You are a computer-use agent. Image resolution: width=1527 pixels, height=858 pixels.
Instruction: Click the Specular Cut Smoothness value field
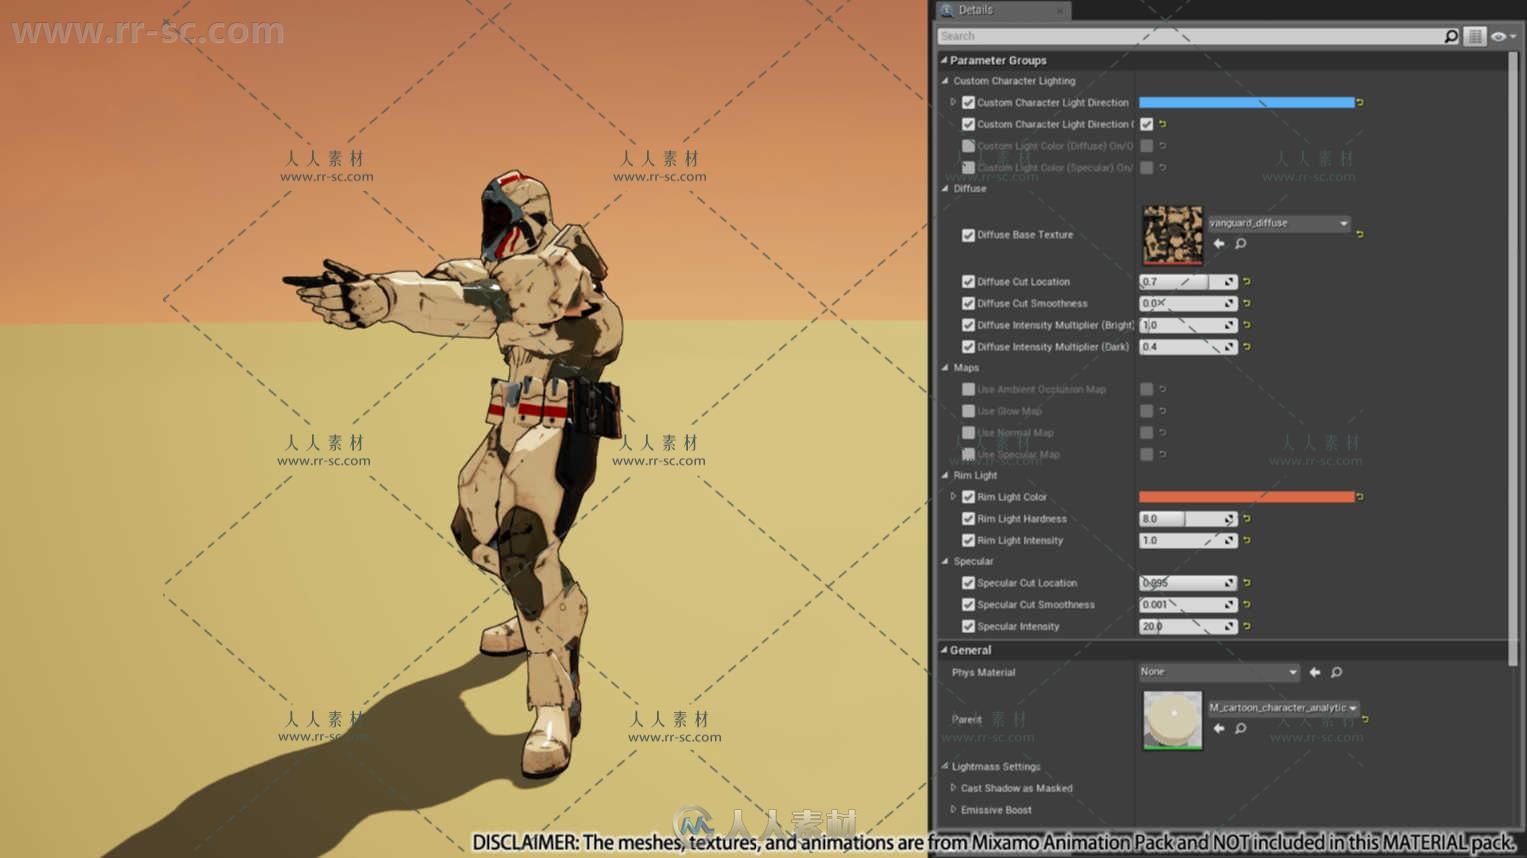click(x=1188, y=605)
